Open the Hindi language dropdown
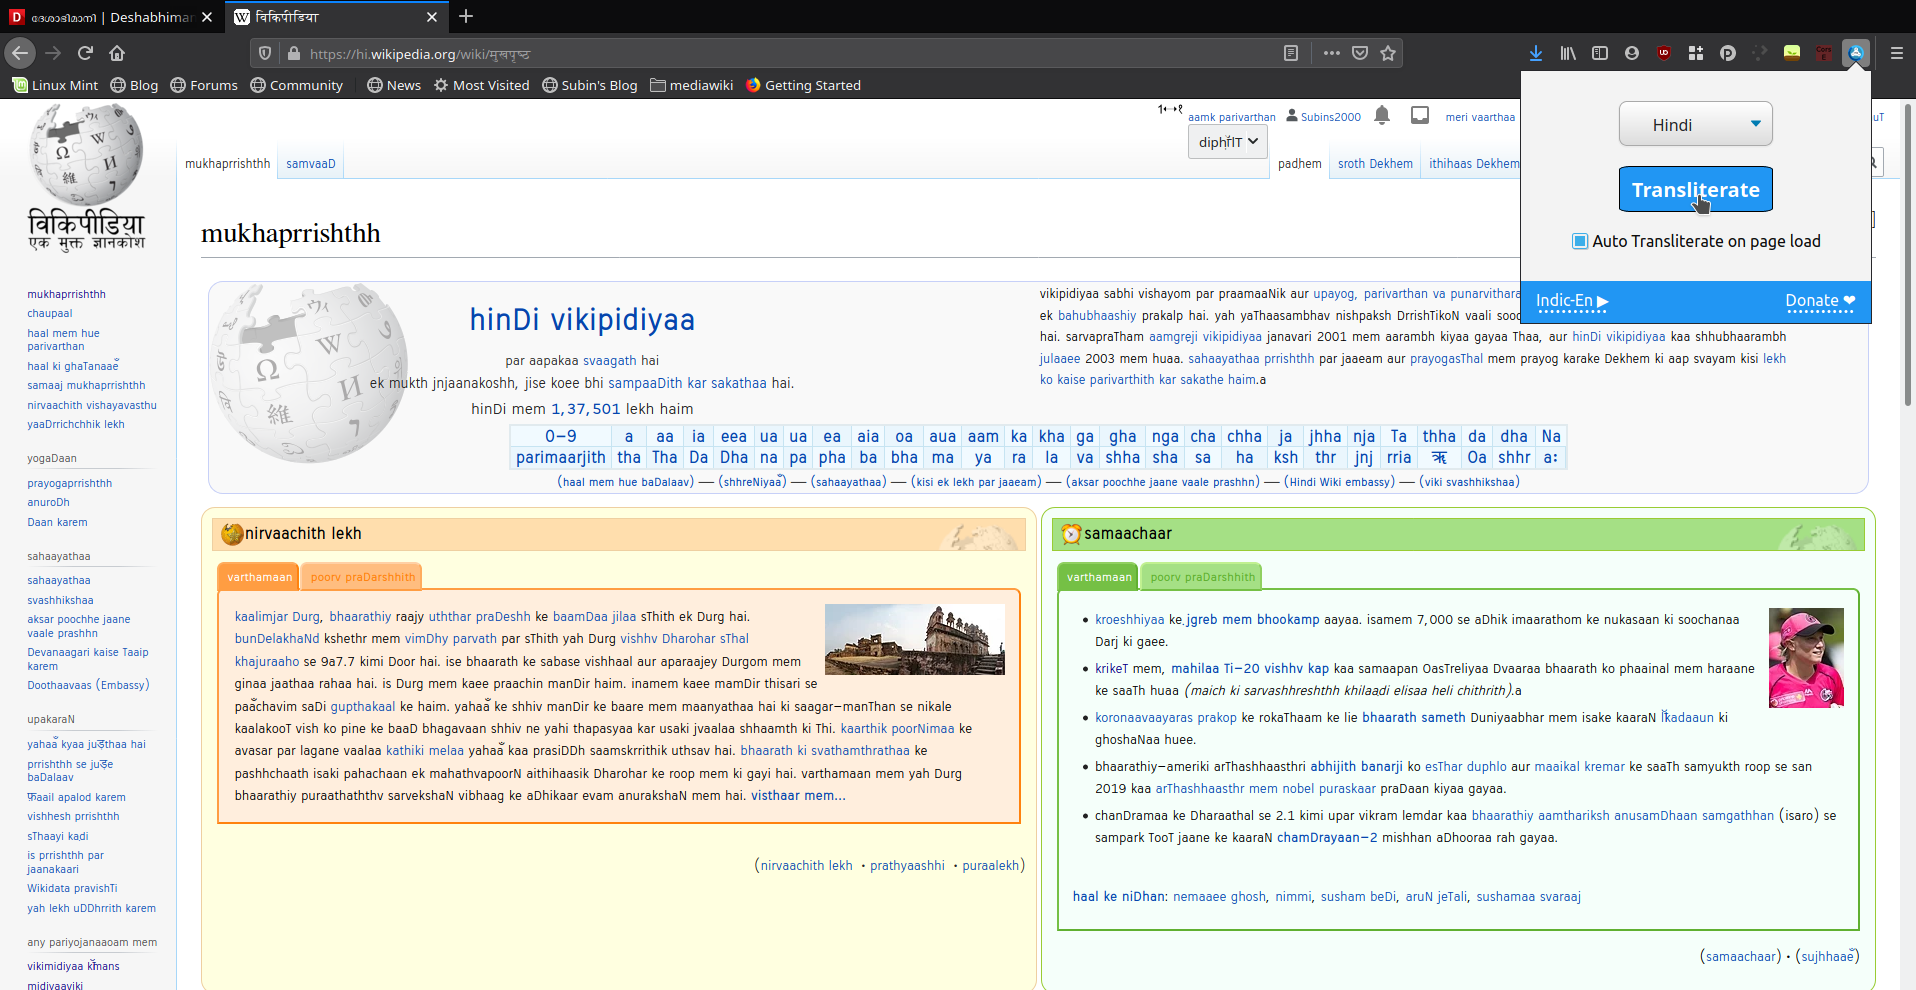 tap(1695, 124)
